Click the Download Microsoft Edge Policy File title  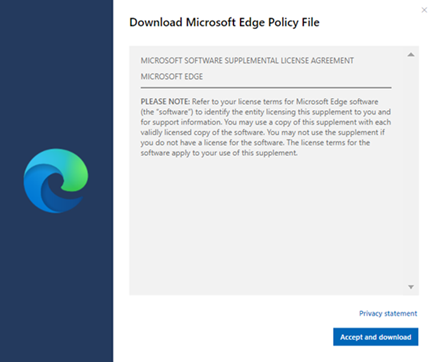click(224, 22)
